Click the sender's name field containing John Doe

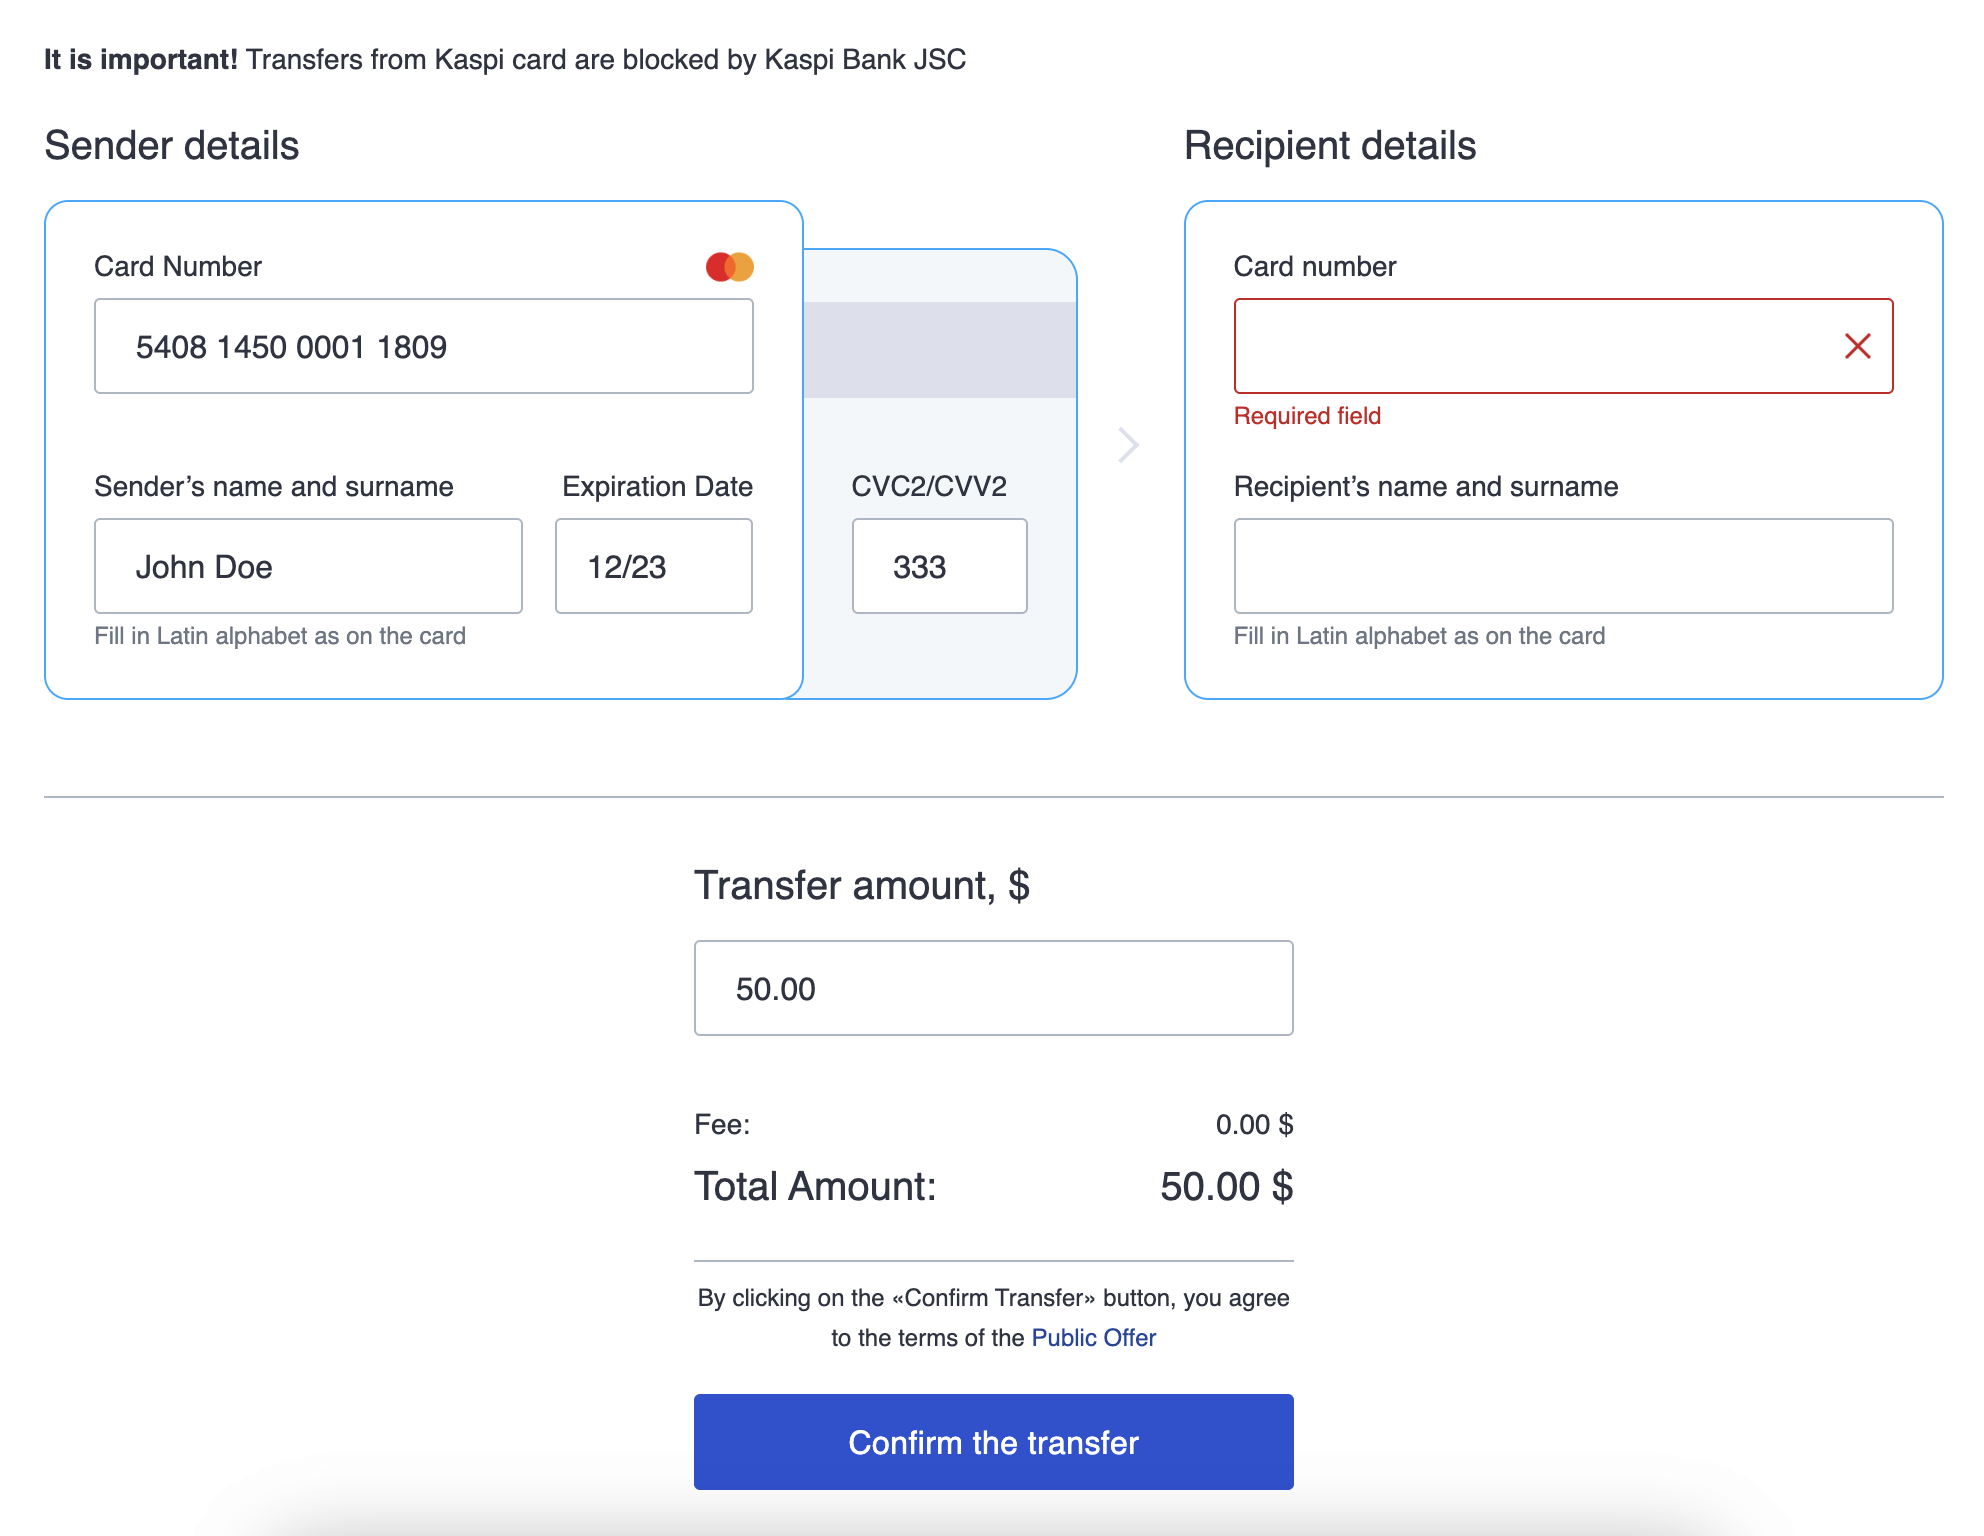[308, 566]
